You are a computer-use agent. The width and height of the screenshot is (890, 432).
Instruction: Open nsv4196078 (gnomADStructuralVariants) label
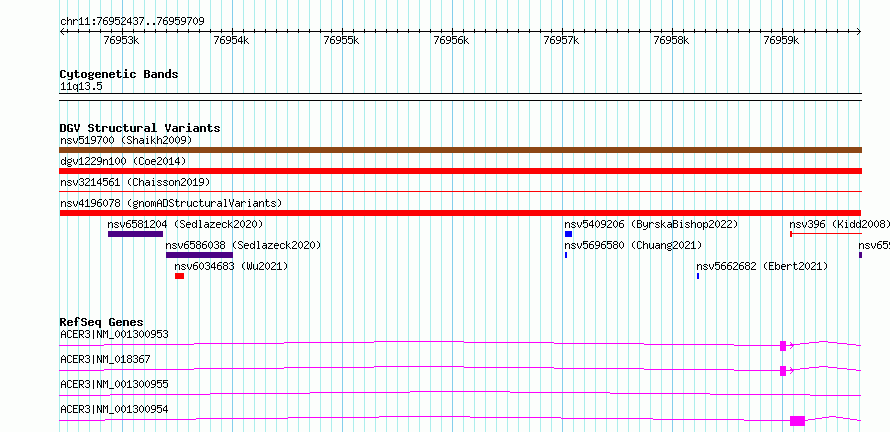tap(171, 203)
